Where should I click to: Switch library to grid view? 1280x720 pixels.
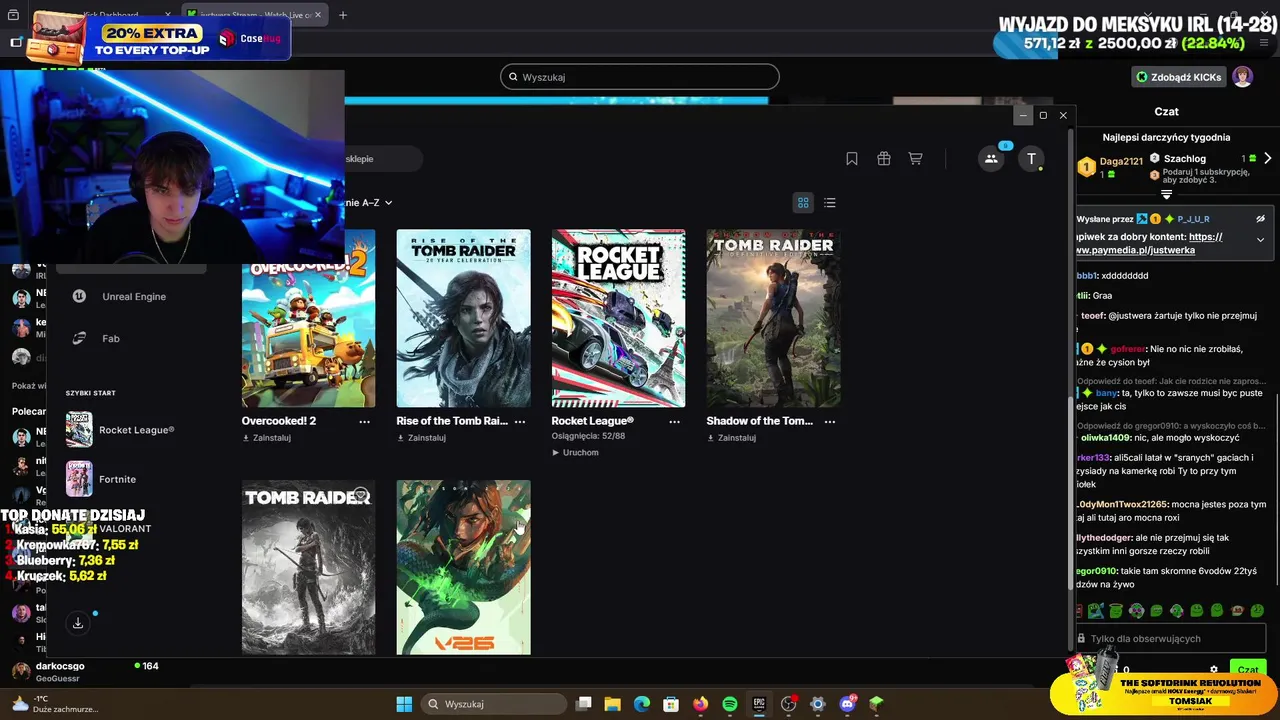[803, 203]
